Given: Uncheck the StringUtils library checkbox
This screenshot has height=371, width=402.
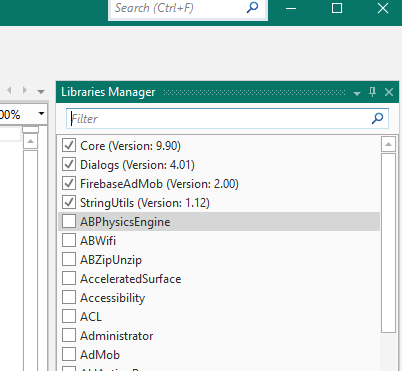Looking at the screenshot, I should pos(69,202).
